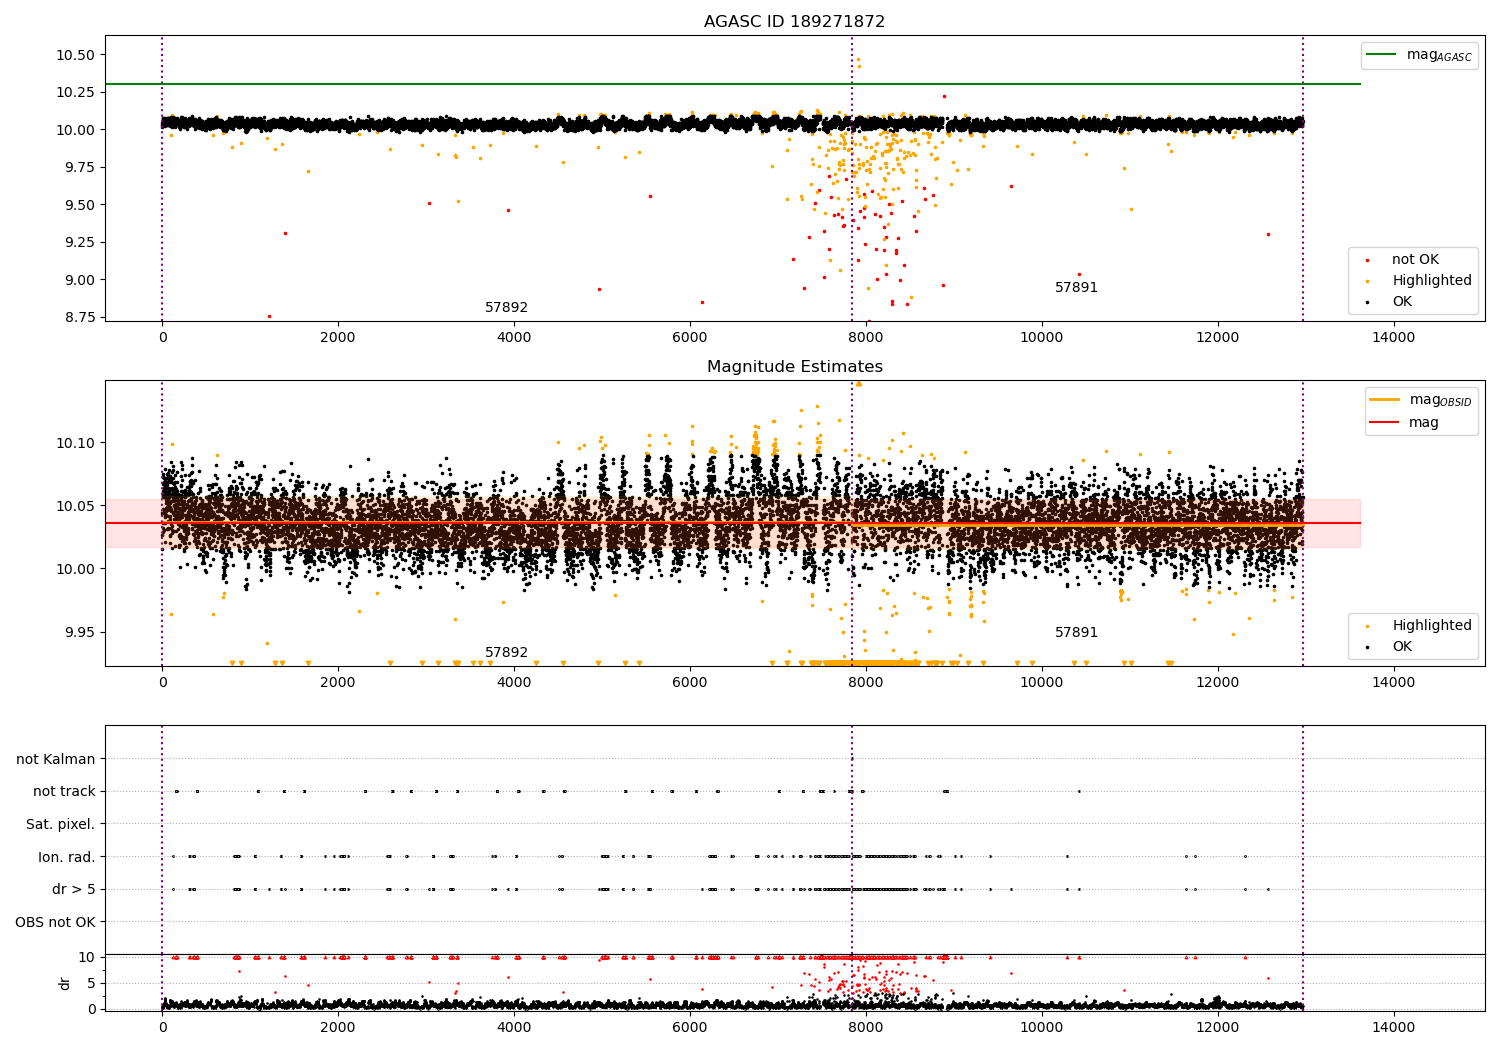Click the "dr" axis label of bottom panel

click(65, 983)
